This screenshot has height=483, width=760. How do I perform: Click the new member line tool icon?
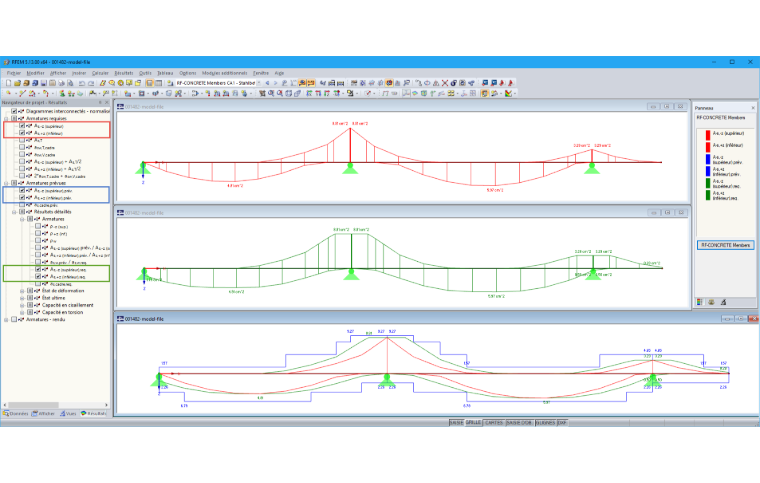click(x=22, y=93)
